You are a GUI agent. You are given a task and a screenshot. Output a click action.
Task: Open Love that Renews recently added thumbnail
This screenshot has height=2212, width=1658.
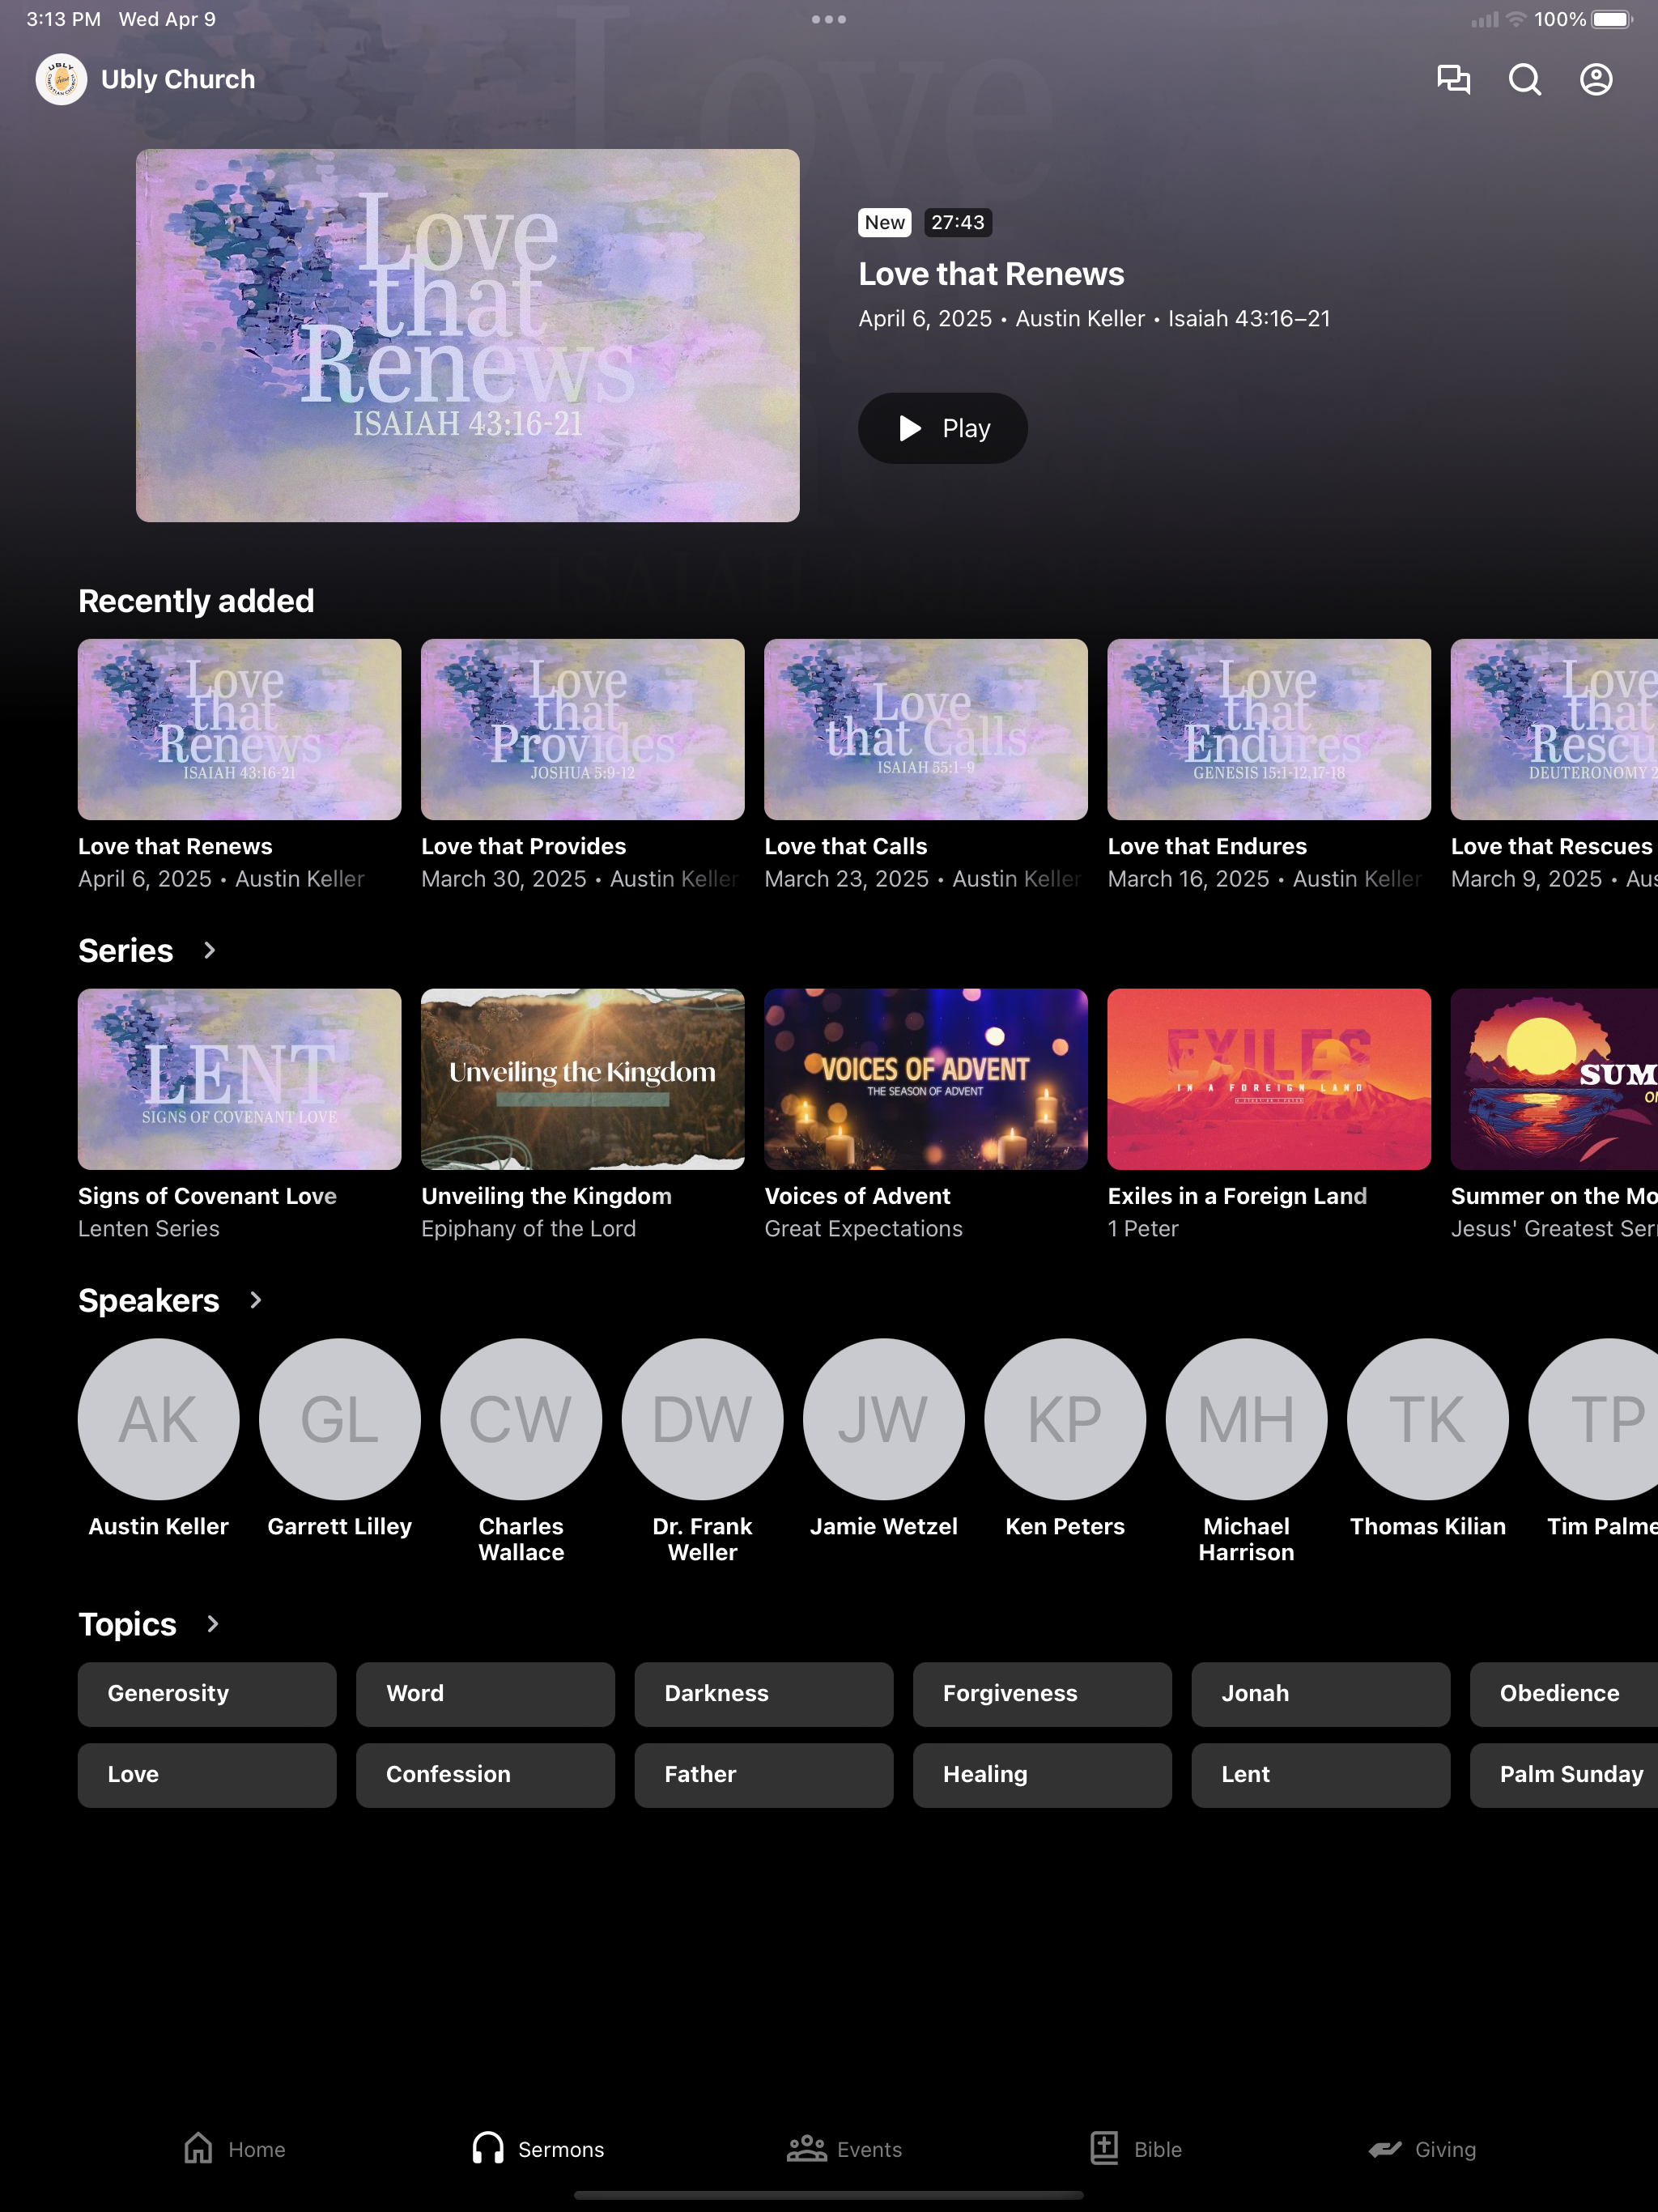tap(239, 729)
